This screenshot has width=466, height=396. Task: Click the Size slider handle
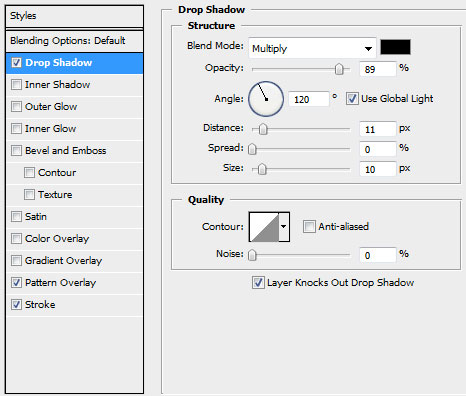pyautogui.click(x=262, y=169)
